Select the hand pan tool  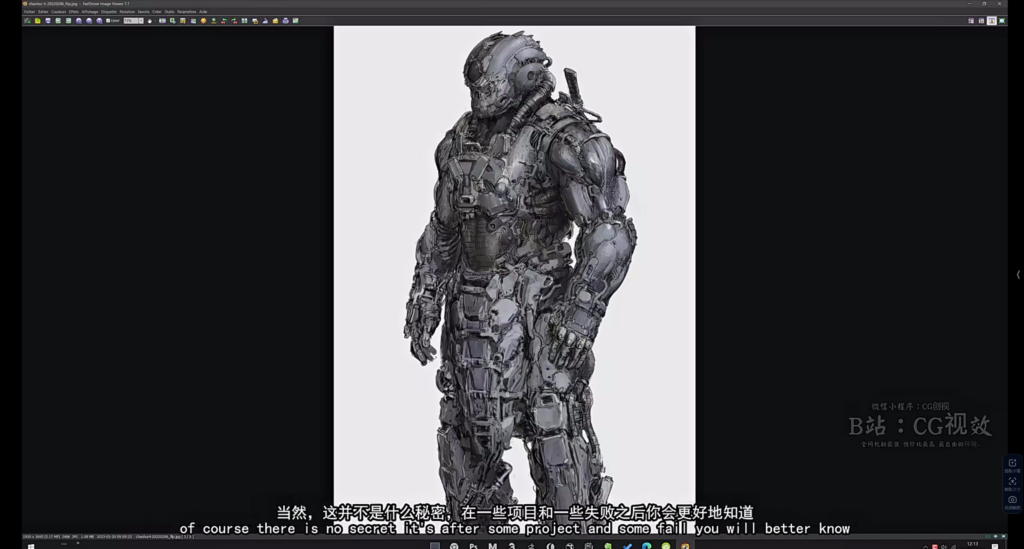pyautogui.click(x=150, y=21)
